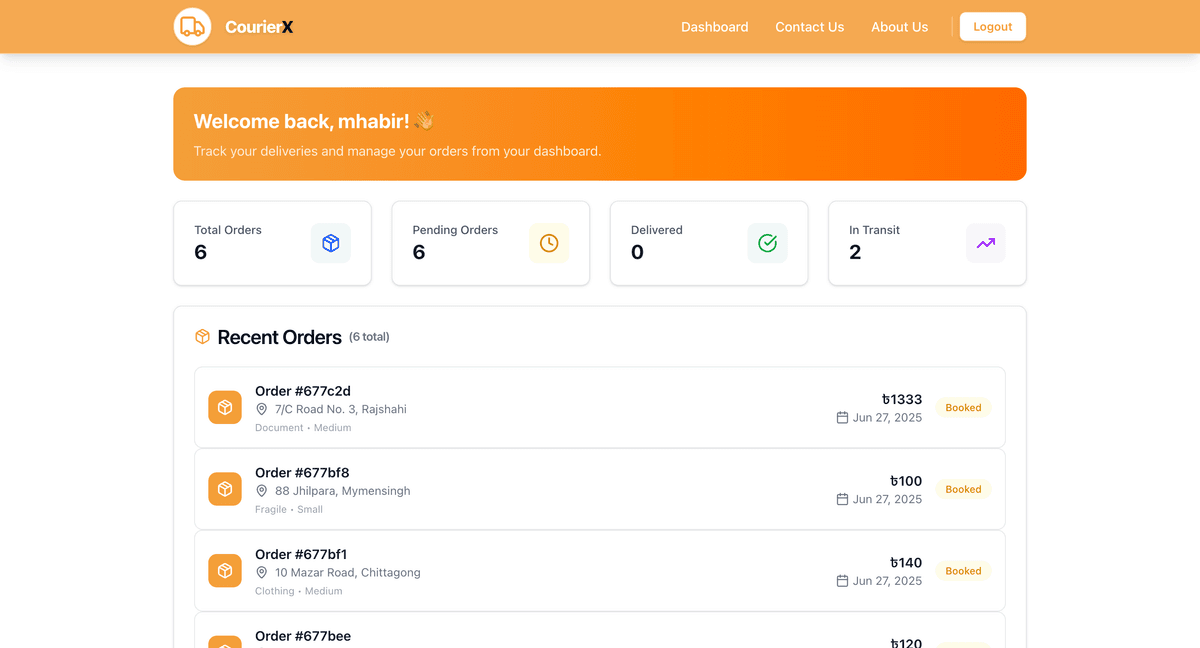Viewport: 1200px width, 648px height.
Task: Click the Booked badge on Order #677bf1
Action: click(963, 571)
